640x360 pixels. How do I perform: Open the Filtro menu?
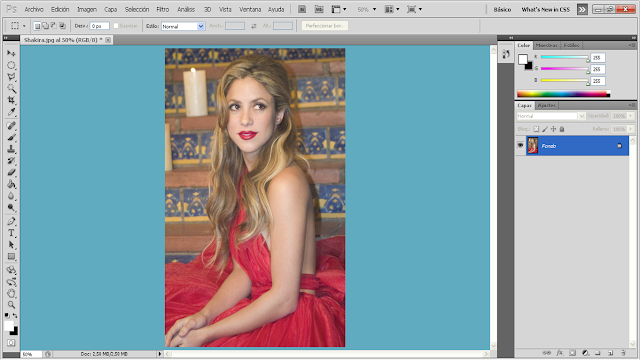tap(162, 9)
